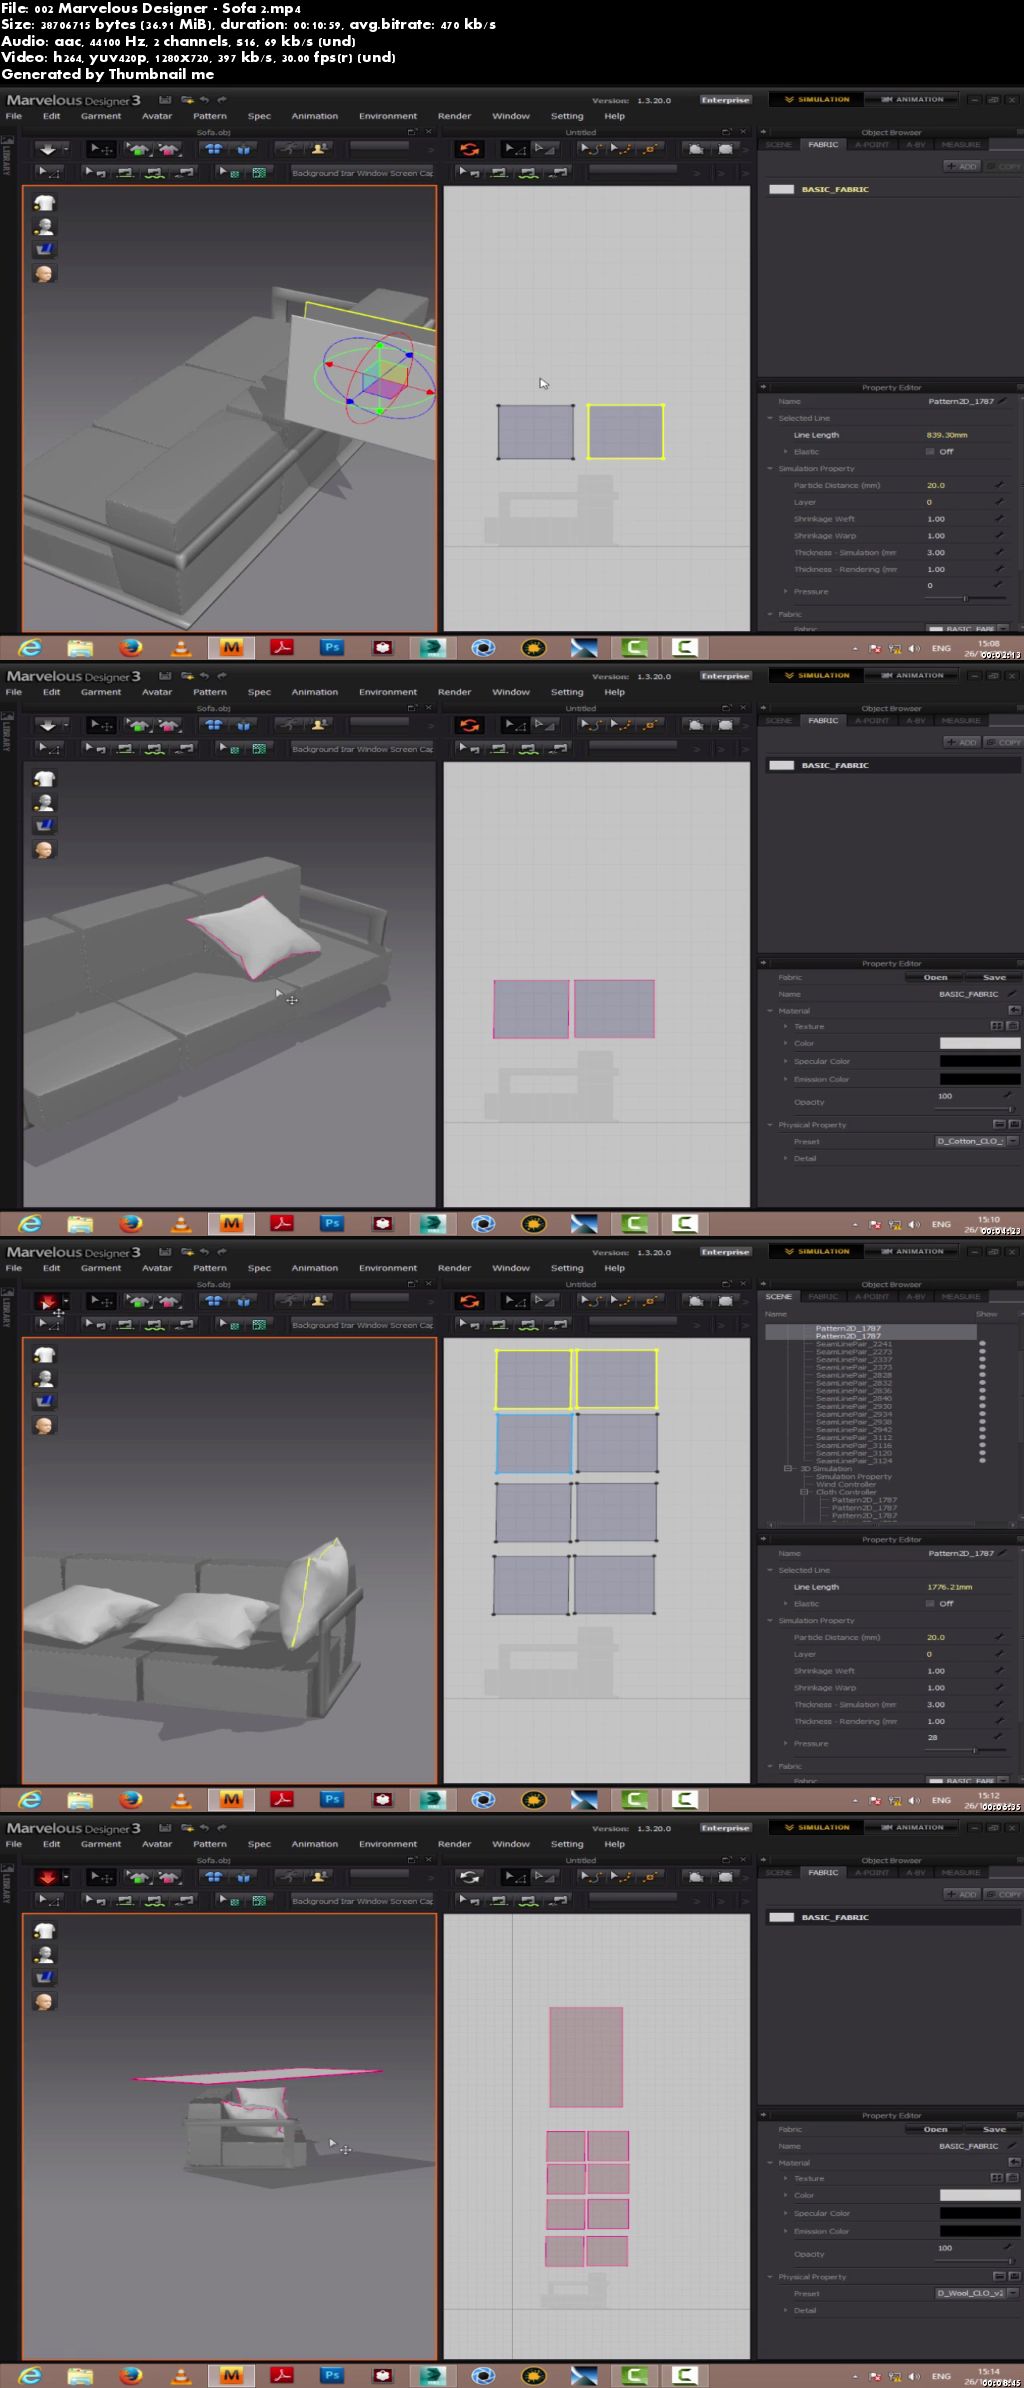The height and width of the screenshot is (2388, 1024).
Task: Click the grayed-out sync arrows icon in bottom frame
Action: pos(469,1877)
